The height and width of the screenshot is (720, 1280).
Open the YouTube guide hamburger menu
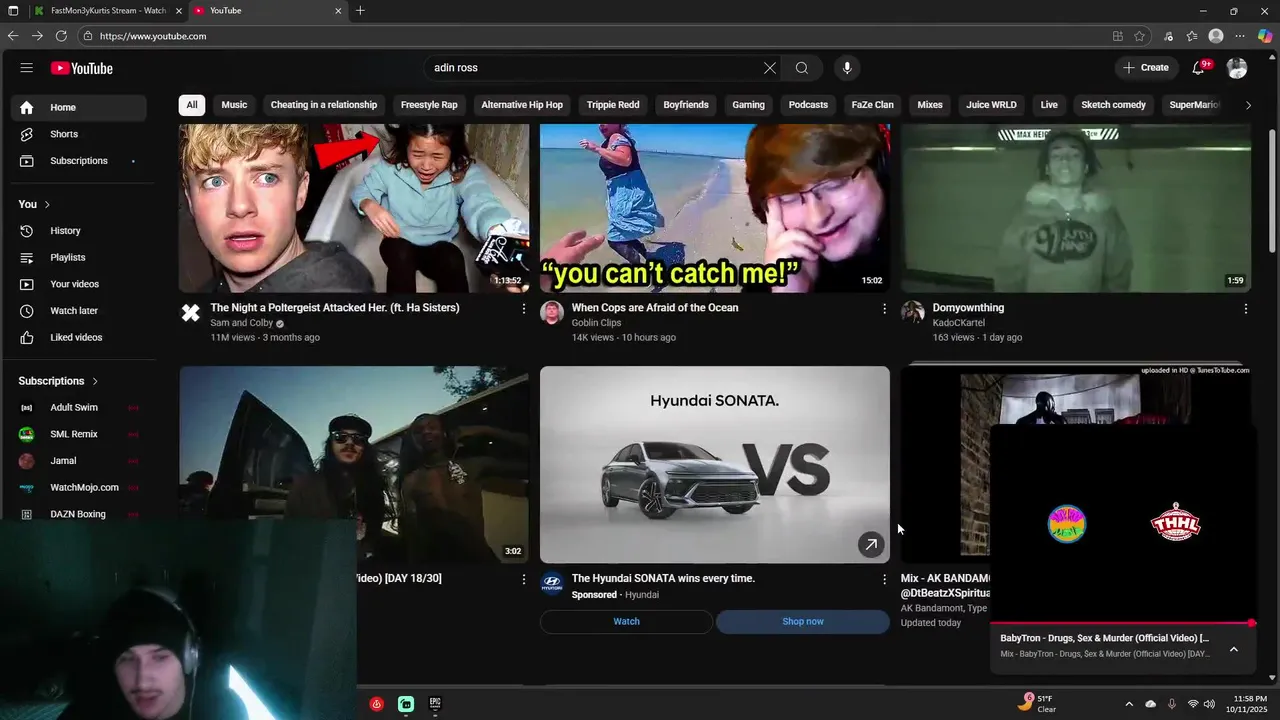point(27,68)
